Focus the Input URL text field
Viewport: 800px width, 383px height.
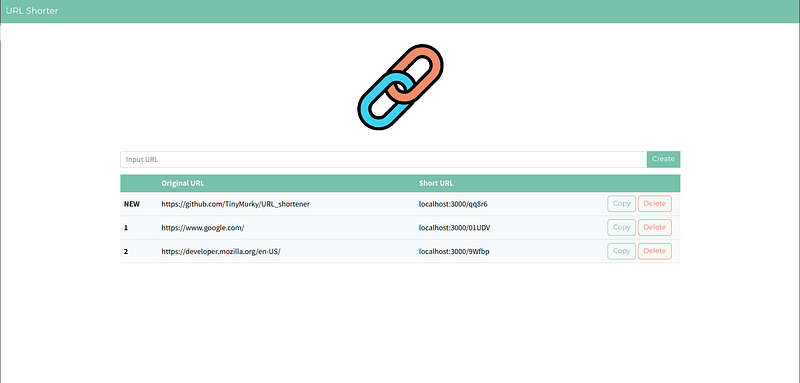(384, 159)
